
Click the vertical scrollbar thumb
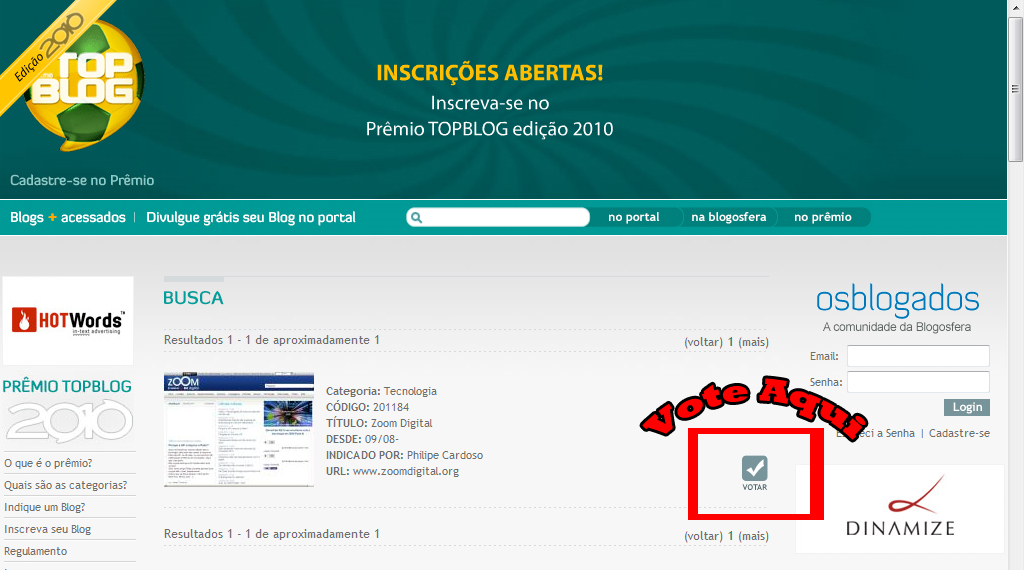(x=1015, y=89)
